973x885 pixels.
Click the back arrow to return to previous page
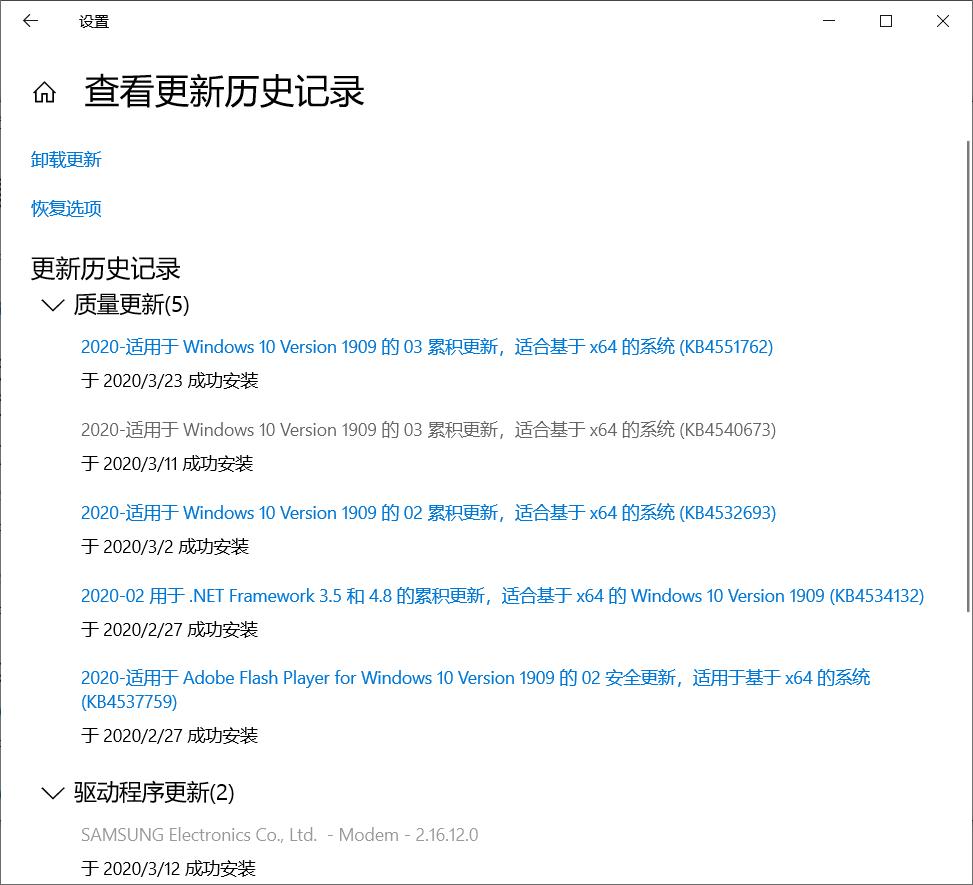click(30, 21)
